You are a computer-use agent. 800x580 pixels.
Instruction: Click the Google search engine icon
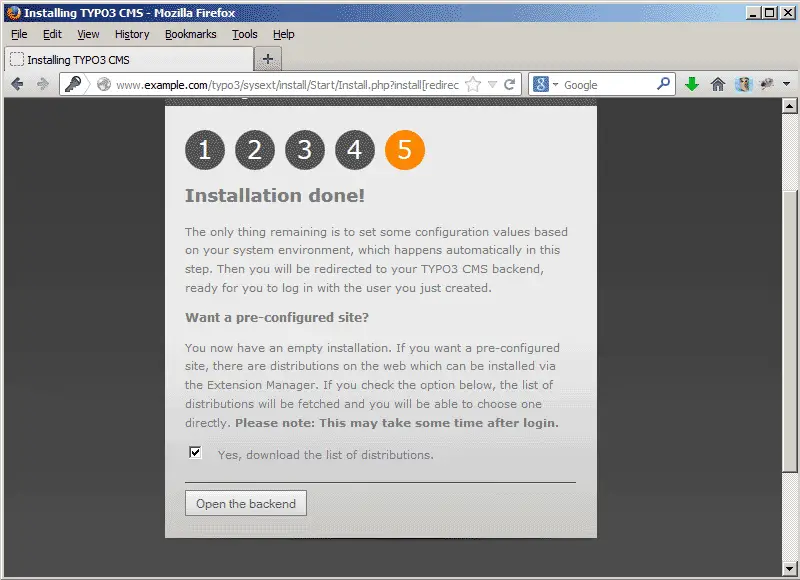[x=541, y=84]
